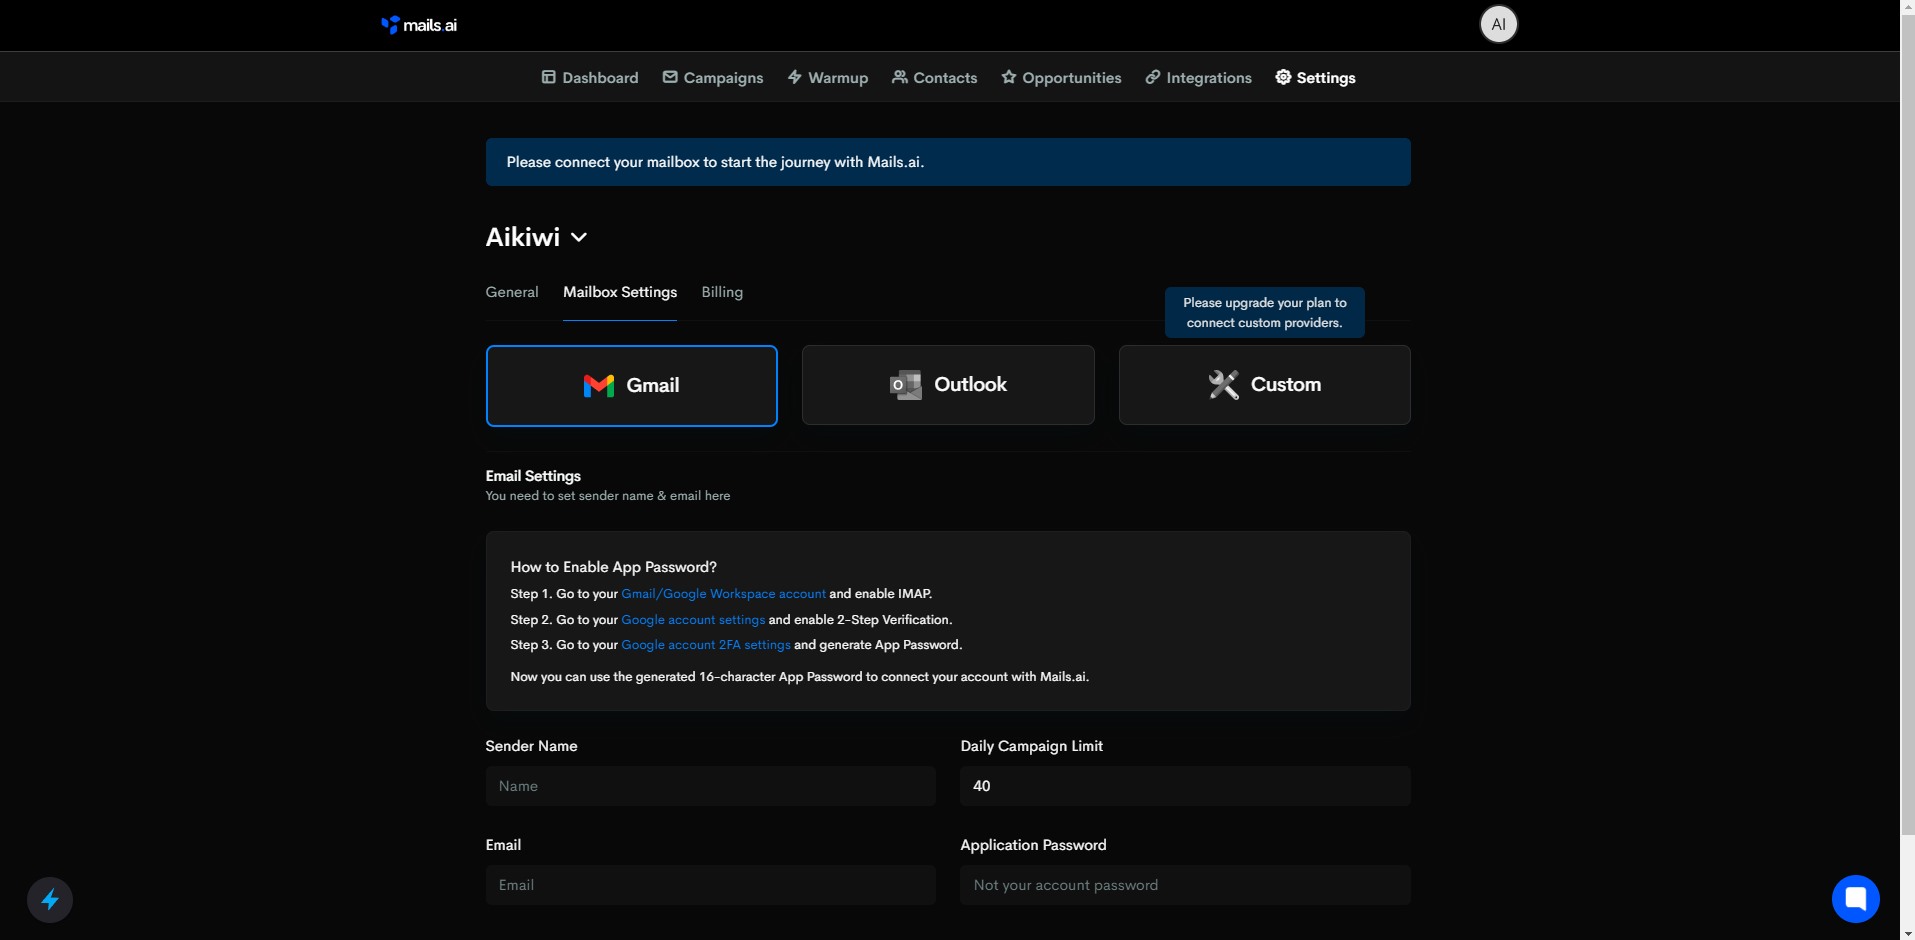Go to Integrations
This screenshot has height=940, width=1915.
[x=1199, y=77]
